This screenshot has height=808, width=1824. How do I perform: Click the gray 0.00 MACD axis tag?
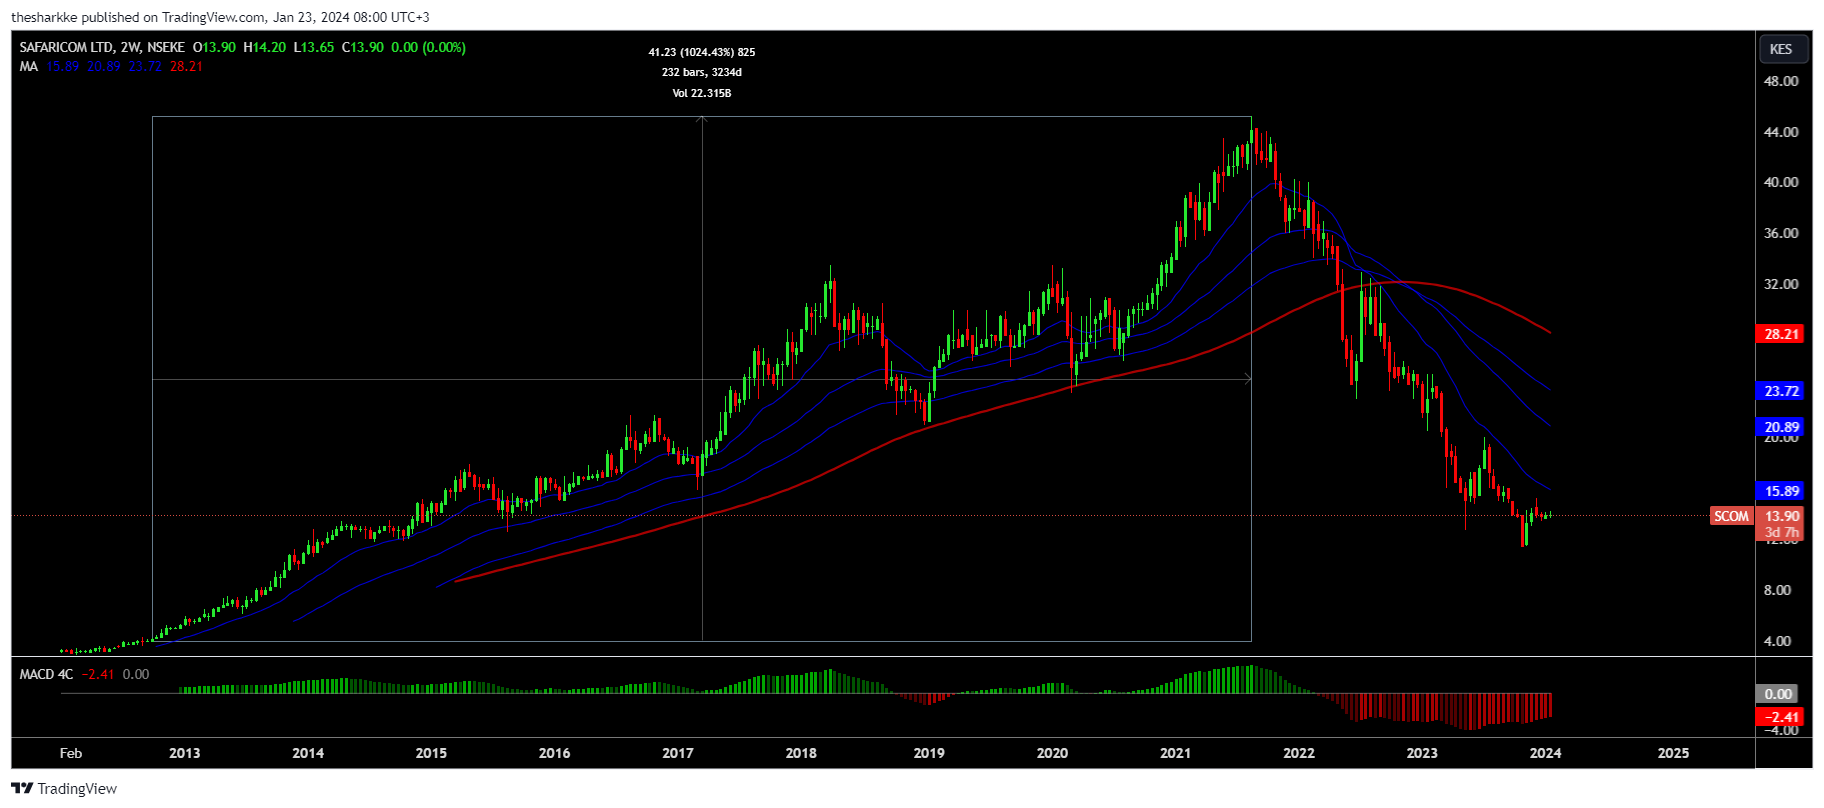tap(1779, 693)
